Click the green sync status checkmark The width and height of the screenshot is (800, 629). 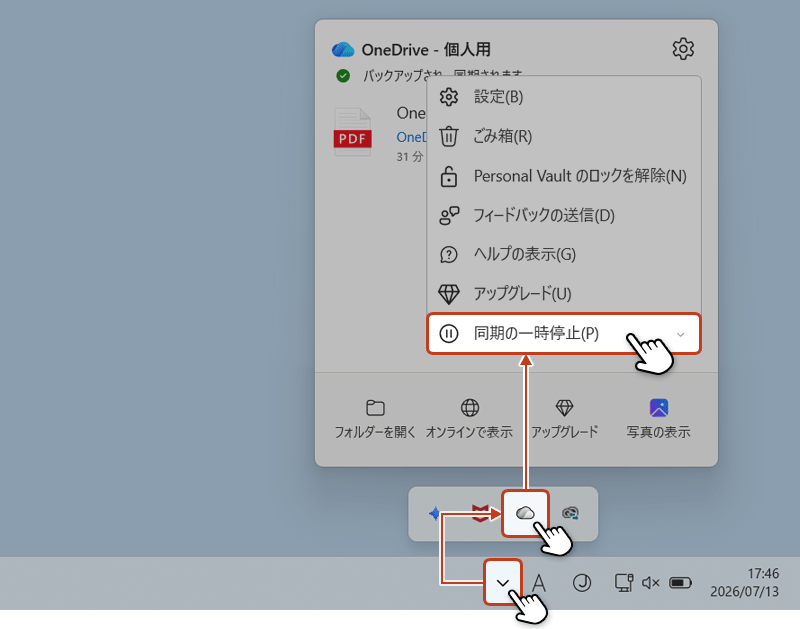click(343, 76)
